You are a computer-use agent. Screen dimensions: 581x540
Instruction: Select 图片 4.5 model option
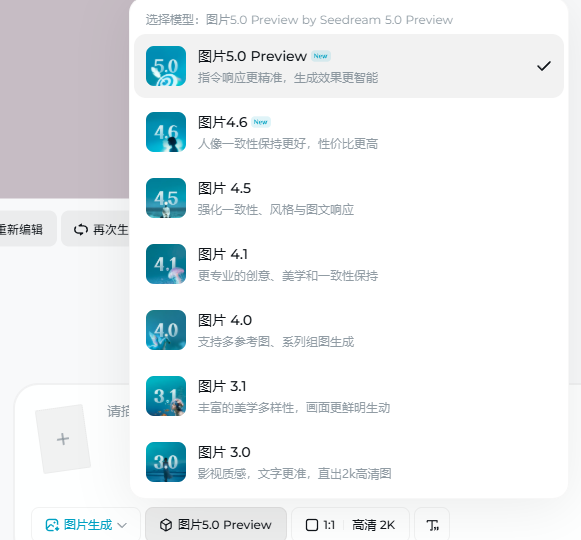click(x=349, y=198)
